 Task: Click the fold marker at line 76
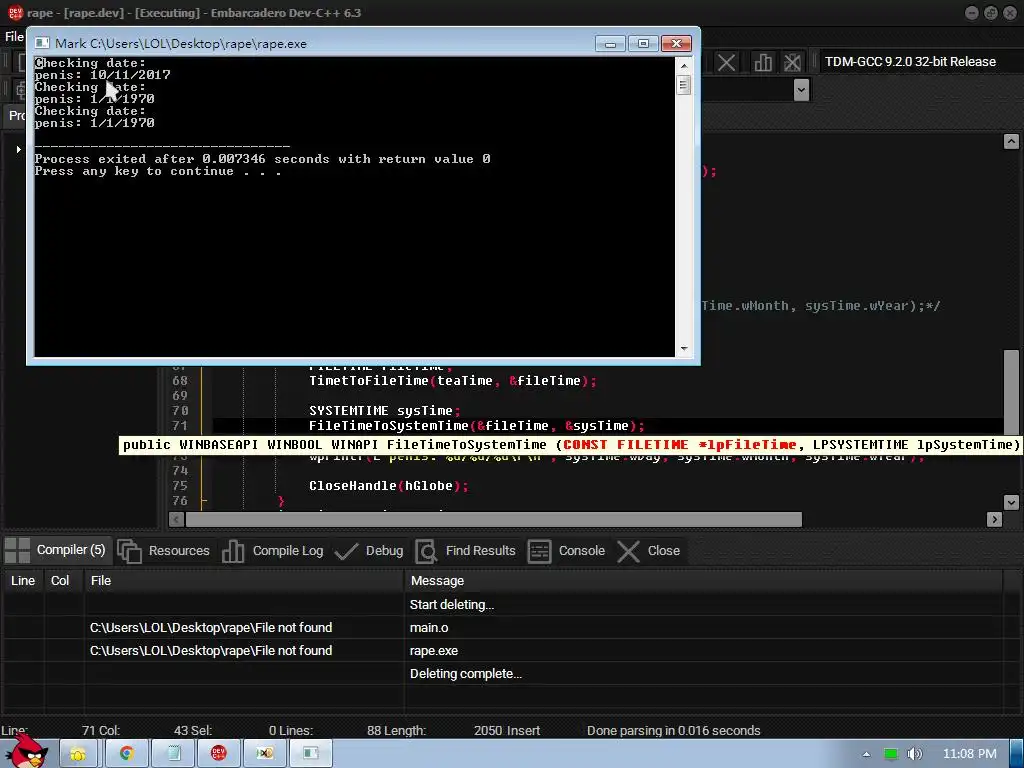(x=203, y=501)
